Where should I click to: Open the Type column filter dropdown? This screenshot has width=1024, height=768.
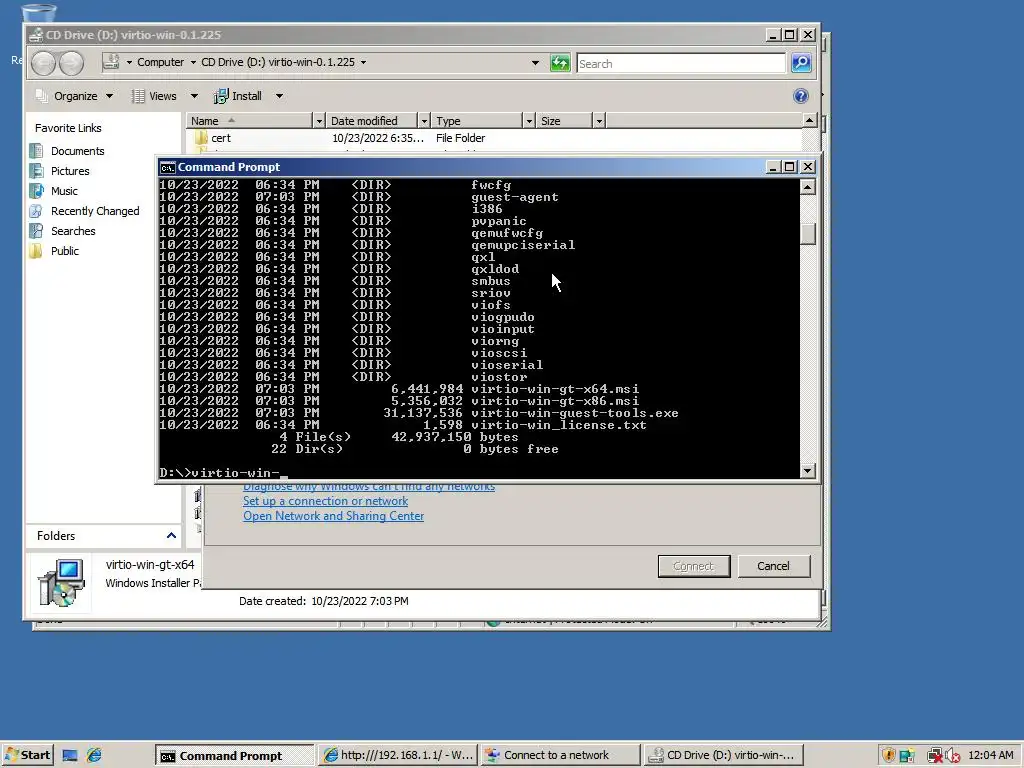529,121
